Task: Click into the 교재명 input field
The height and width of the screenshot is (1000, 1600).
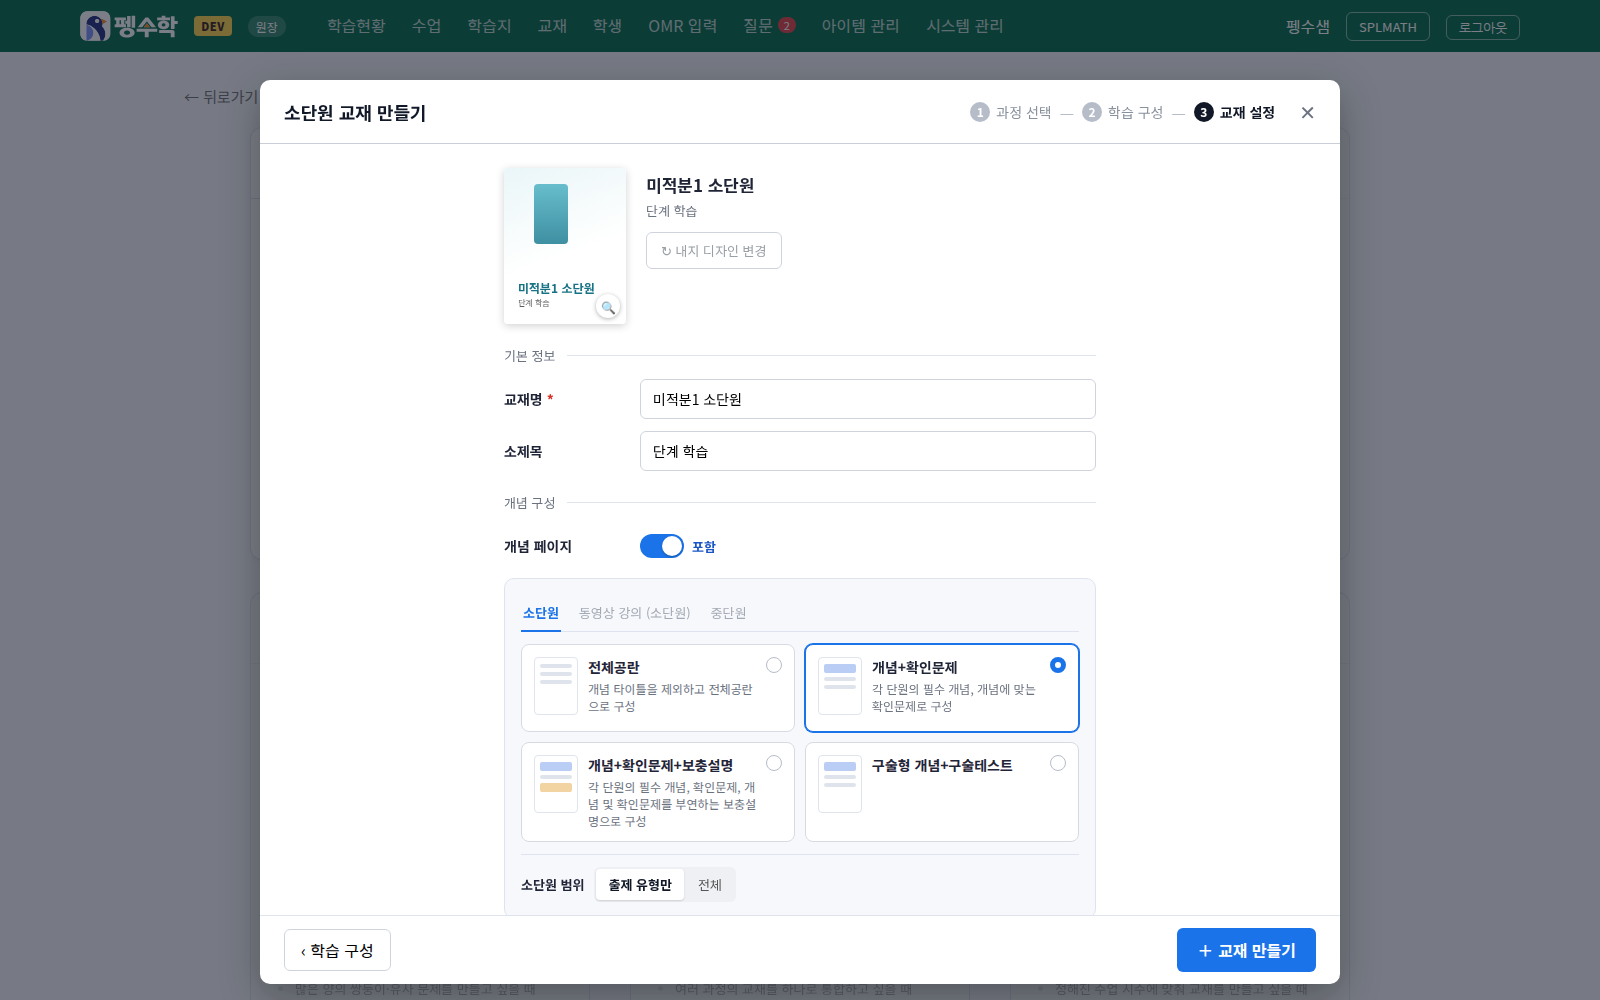Action: [868, 399]
